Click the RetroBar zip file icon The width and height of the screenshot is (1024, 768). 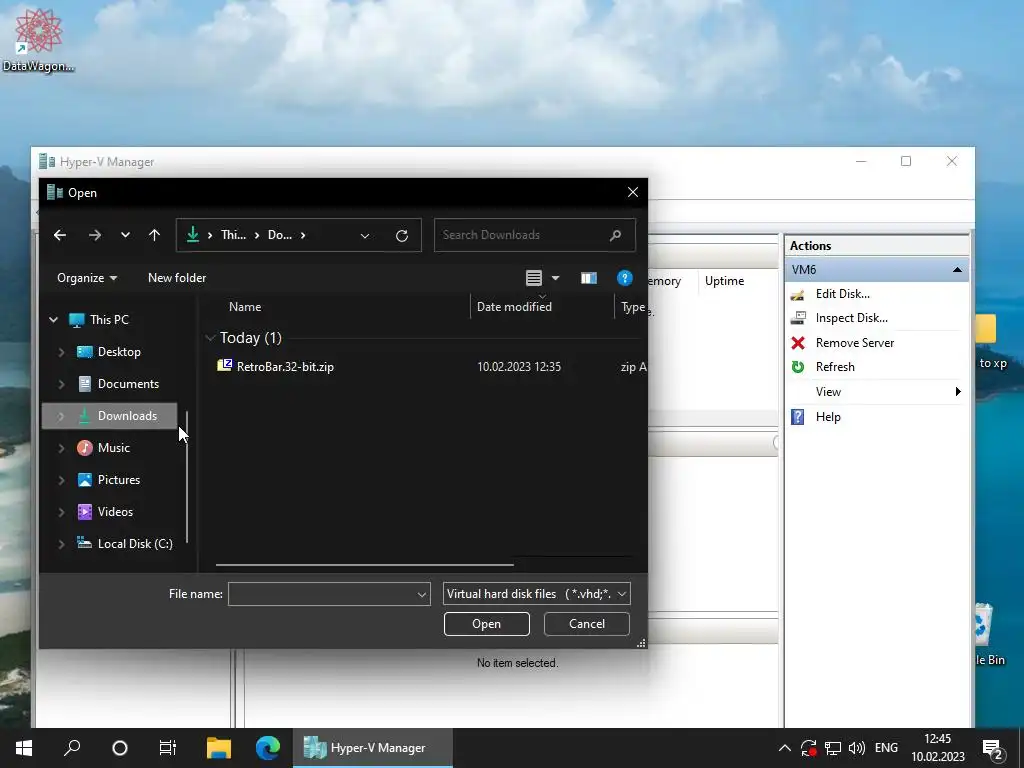point(225,366)
